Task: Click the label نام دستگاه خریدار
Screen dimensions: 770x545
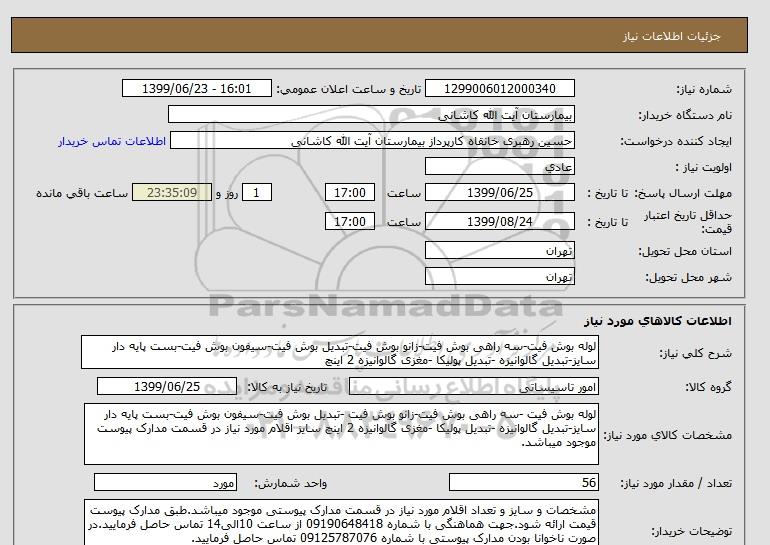Action: coord(685,115)
